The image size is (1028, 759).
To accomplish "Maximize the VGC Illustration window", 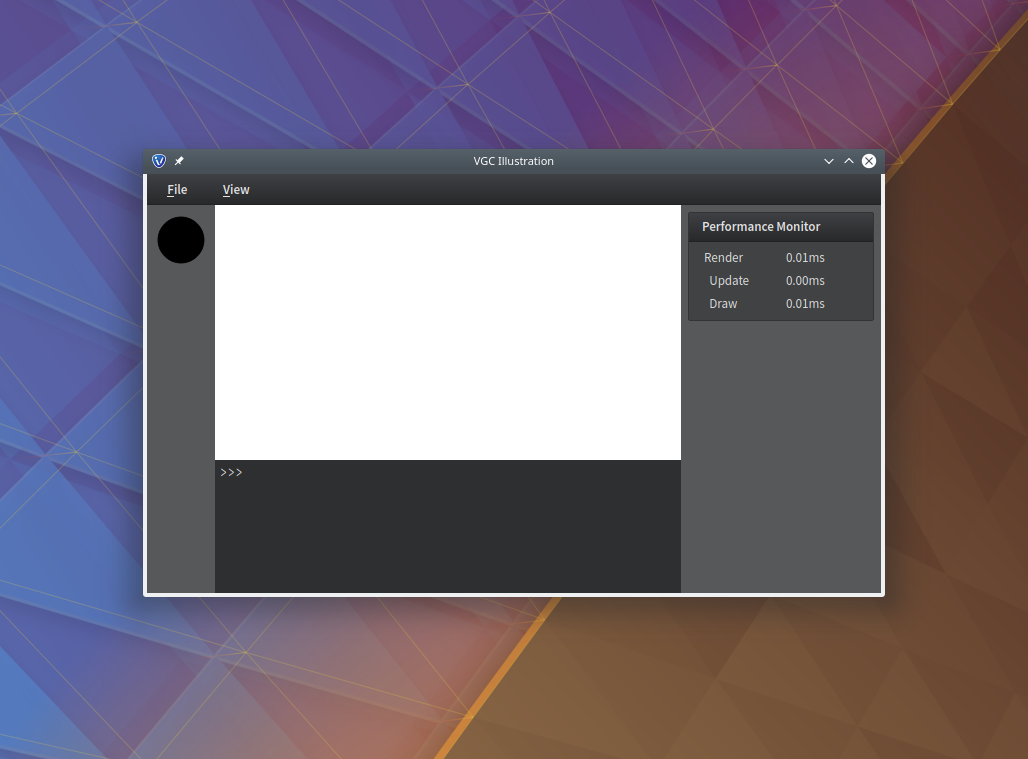I will (848, 161).
